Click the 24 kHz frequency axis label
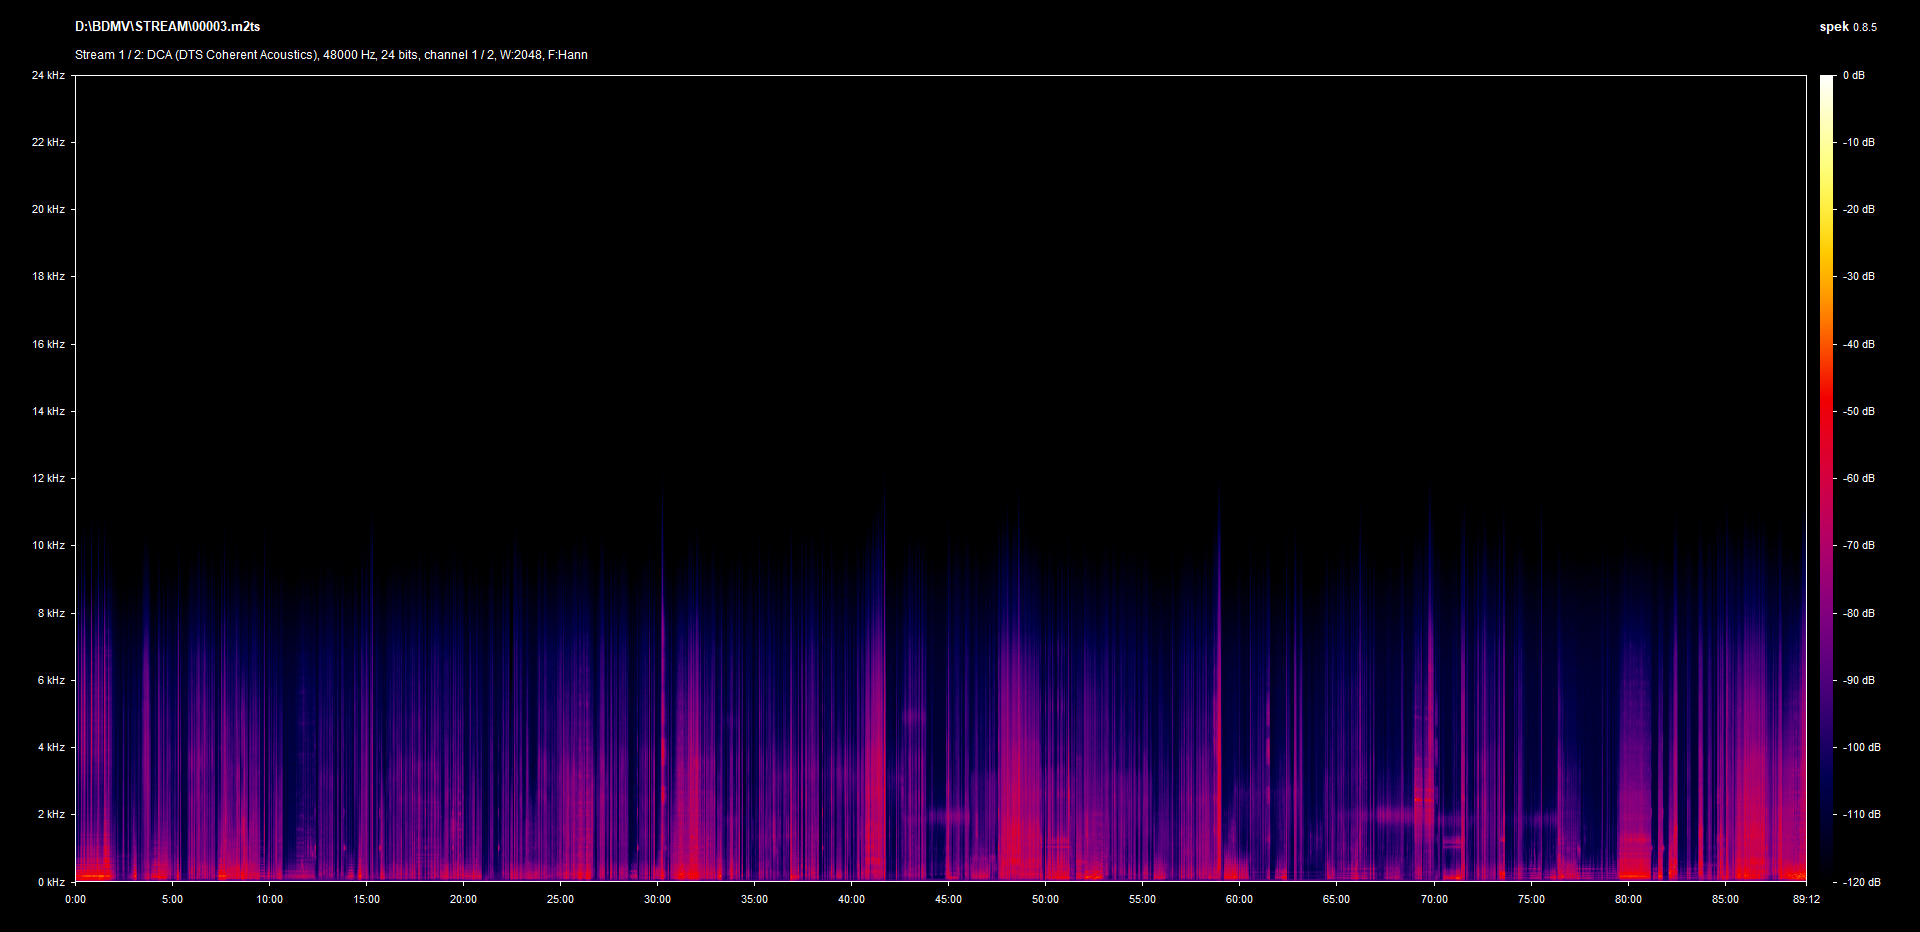This screenshot has height=932, width=1920. point(48,75)
